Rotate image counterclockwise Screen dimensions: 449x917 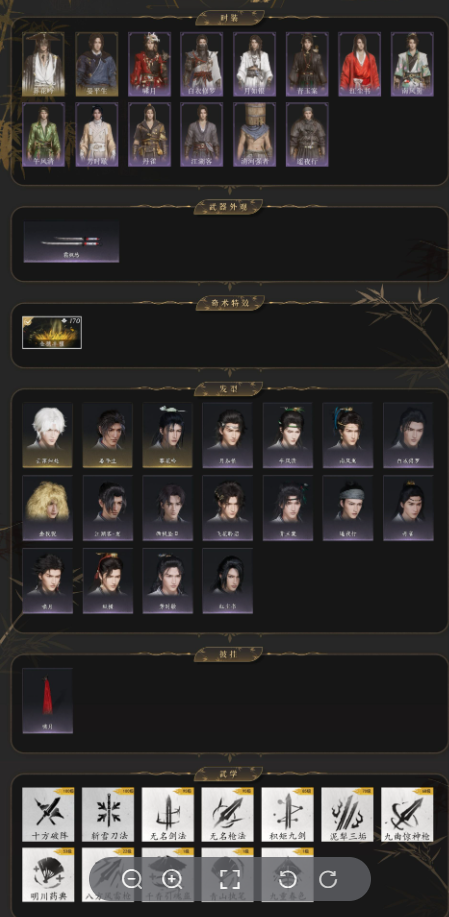pos(287,878)
